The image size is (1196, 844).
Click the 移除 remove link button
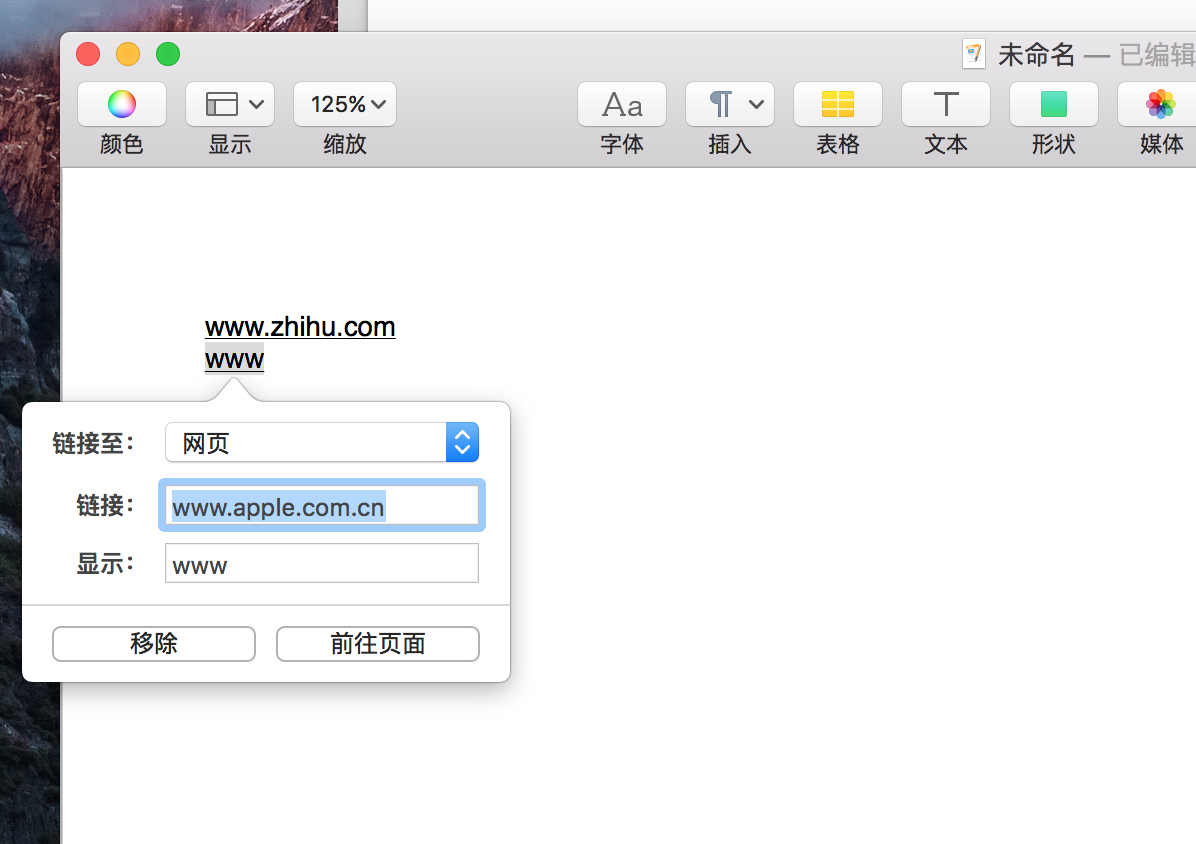pos(154,644)
